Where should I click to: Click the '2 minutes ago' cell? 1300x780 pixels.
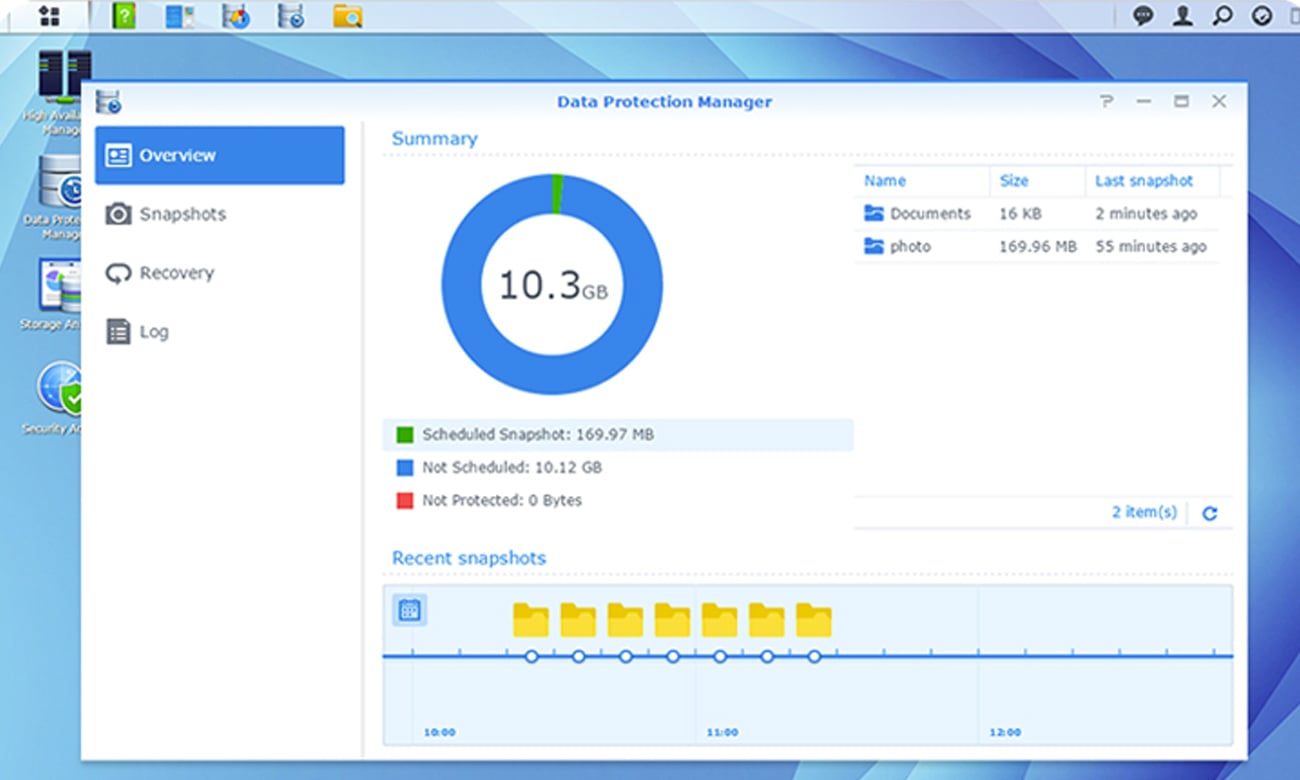pos(1146,213)
